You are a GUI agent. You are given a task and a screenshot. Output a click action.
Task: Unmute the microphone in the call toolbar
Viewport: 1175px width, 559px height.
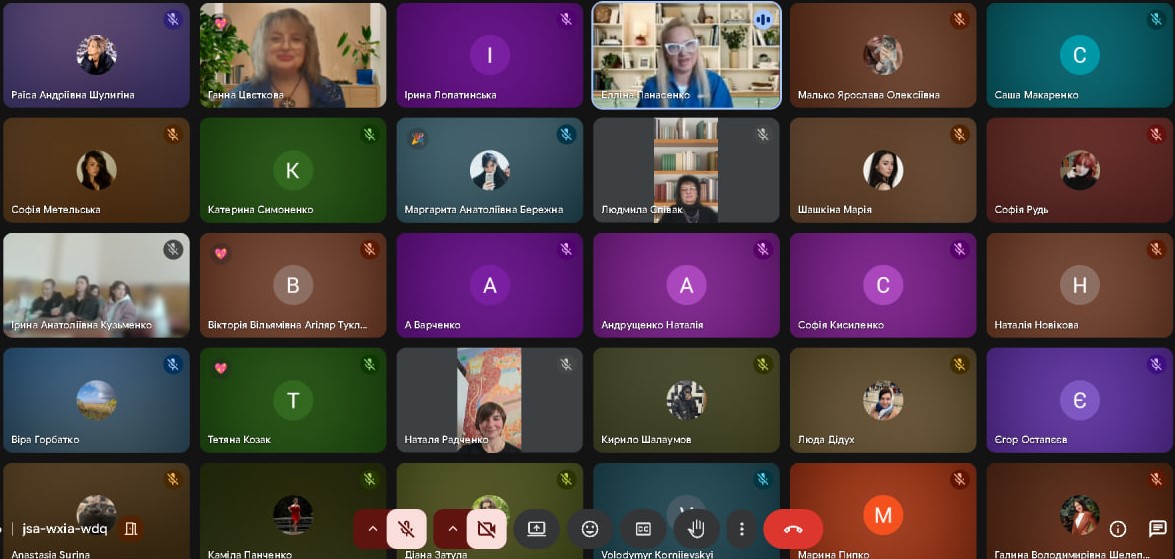(x=407, y=529)
